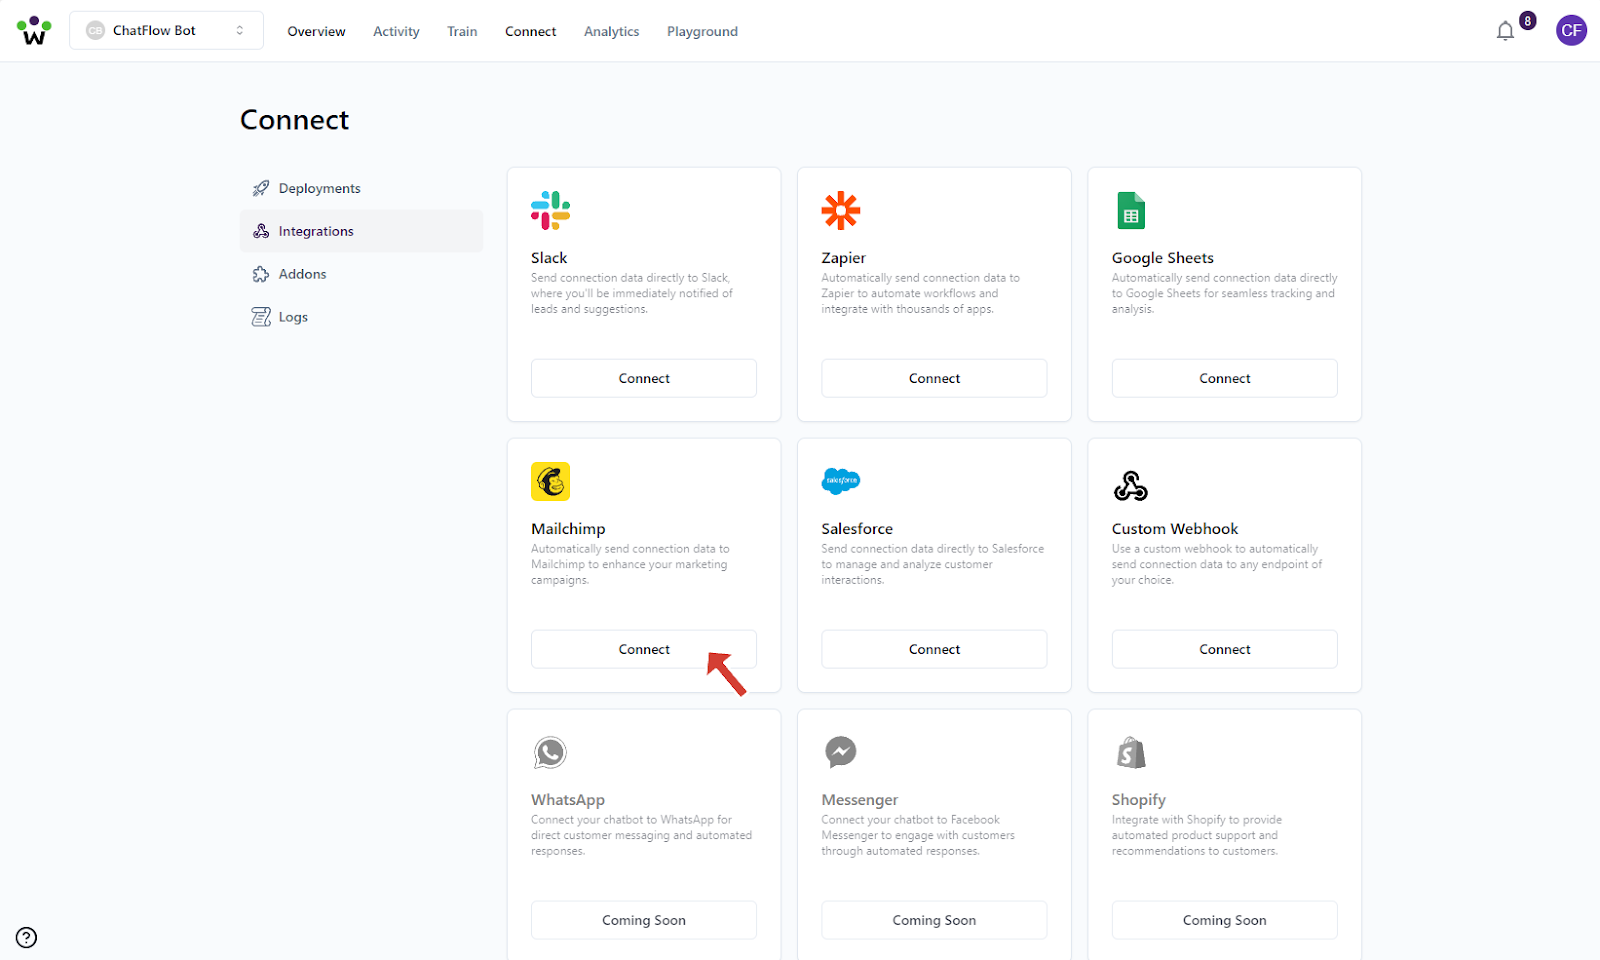1600x960 pixels.
Task: Click the Google Sheets card title
Action: tap(1162, 258)
